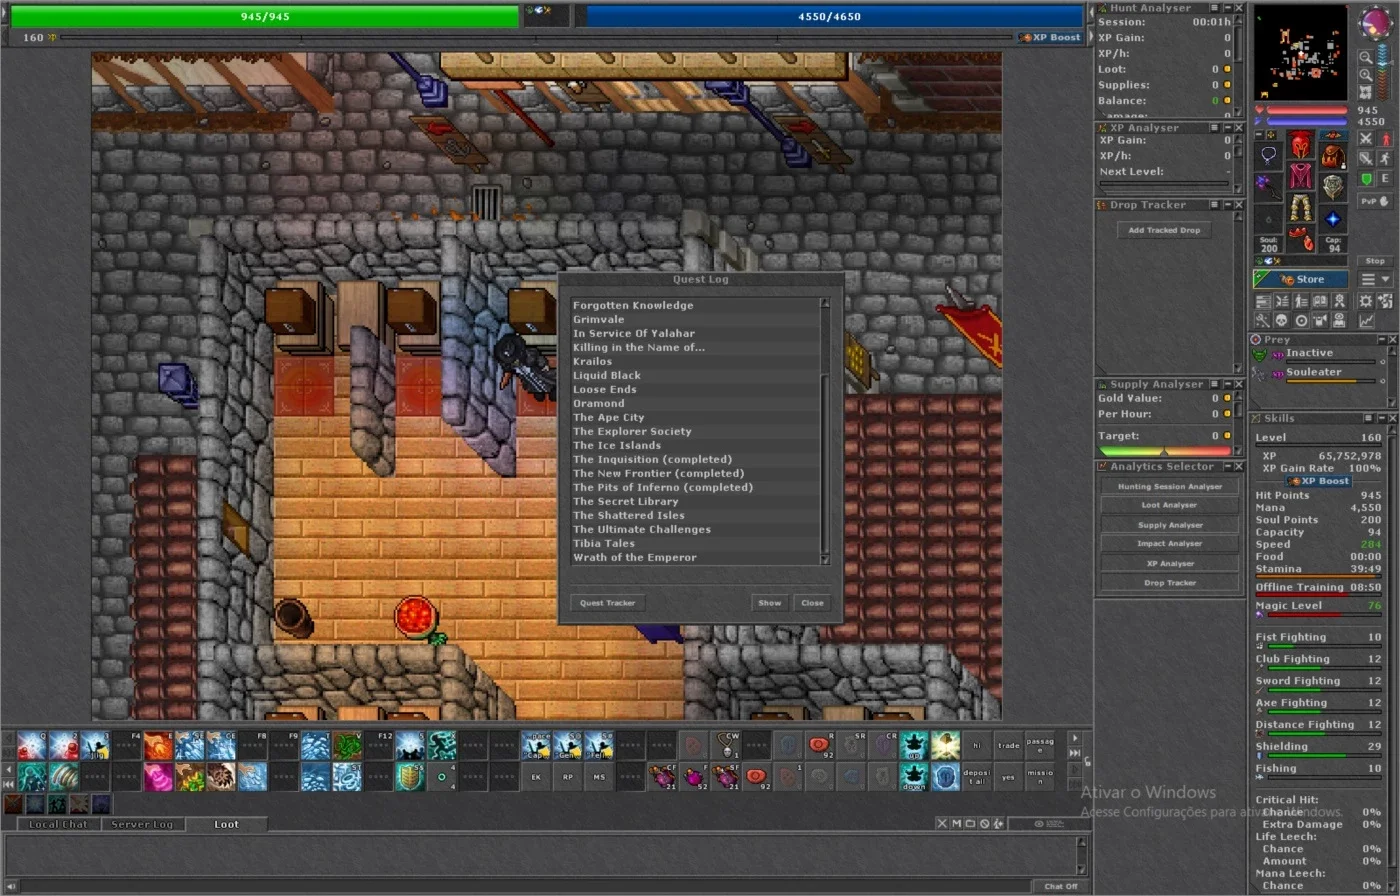The width and height of the screenshot is (1400, 896).
Task: Collapse the Analytics Selector panel
Action: (x=1227, y=466)
